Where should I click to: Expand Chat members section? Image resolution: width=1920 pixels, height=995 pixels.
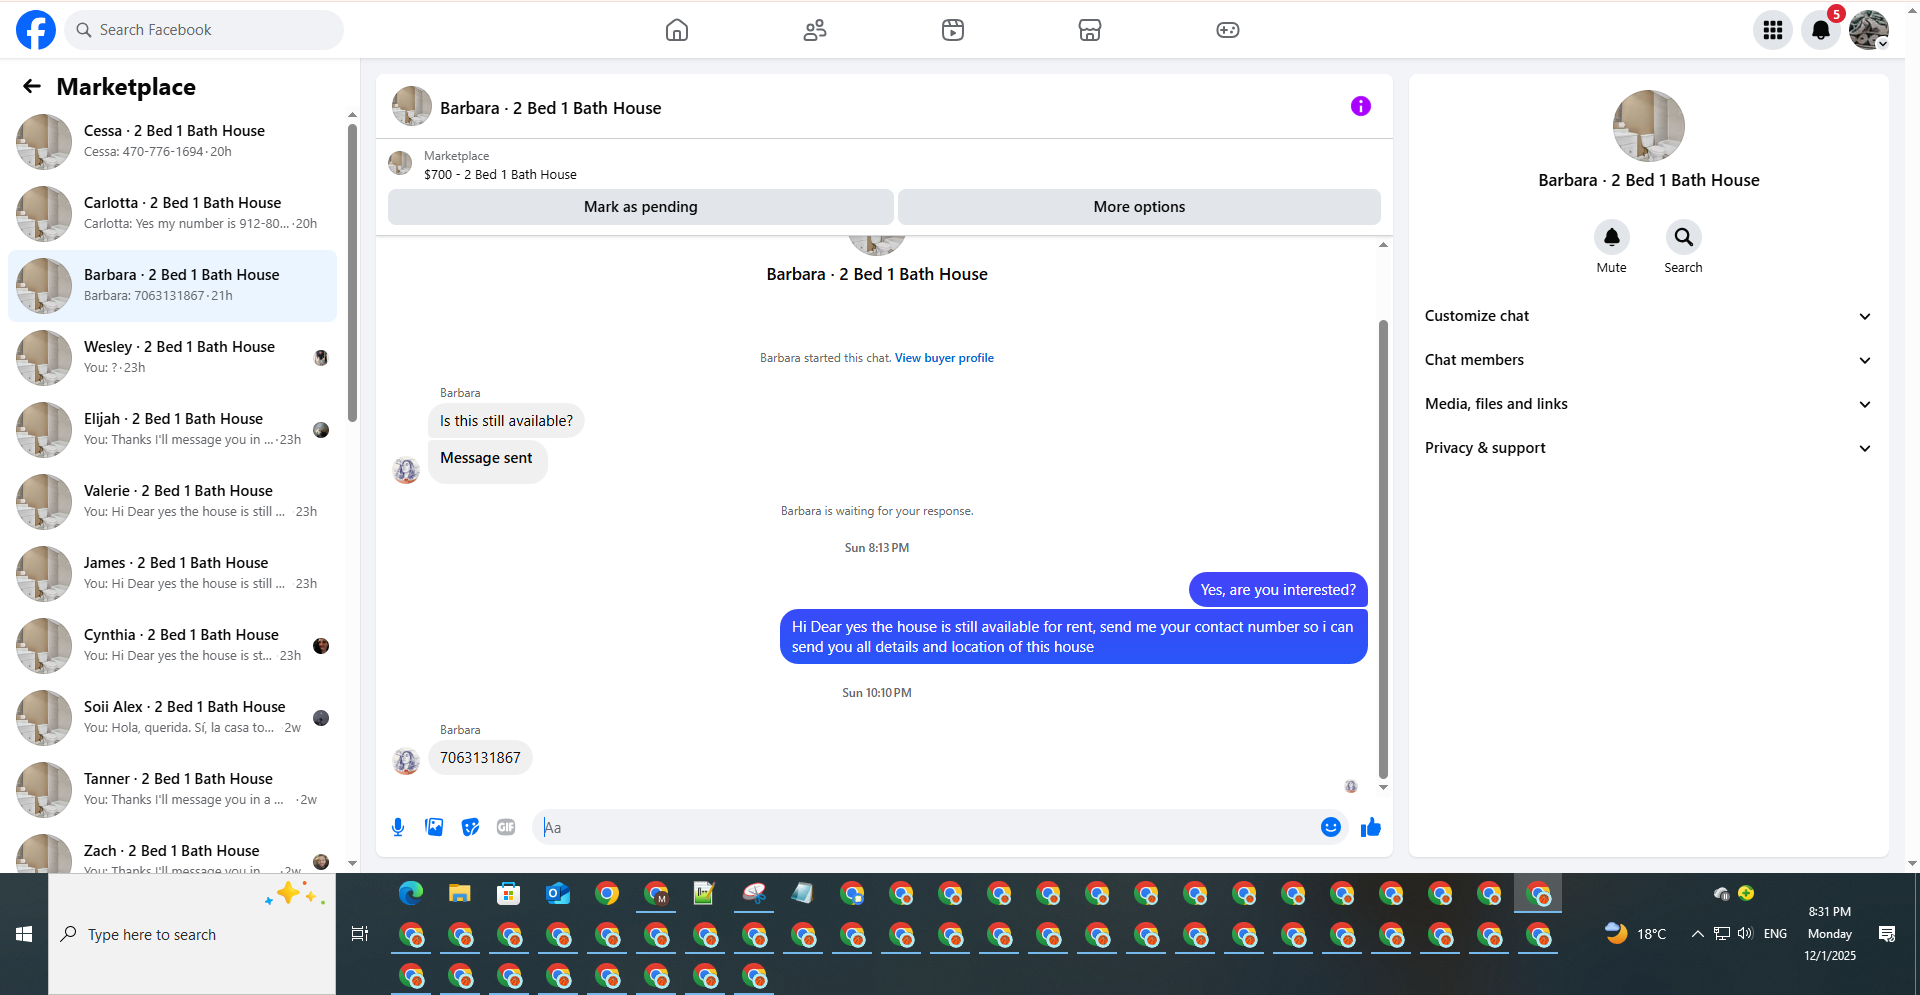click(x=1648, y=360)
